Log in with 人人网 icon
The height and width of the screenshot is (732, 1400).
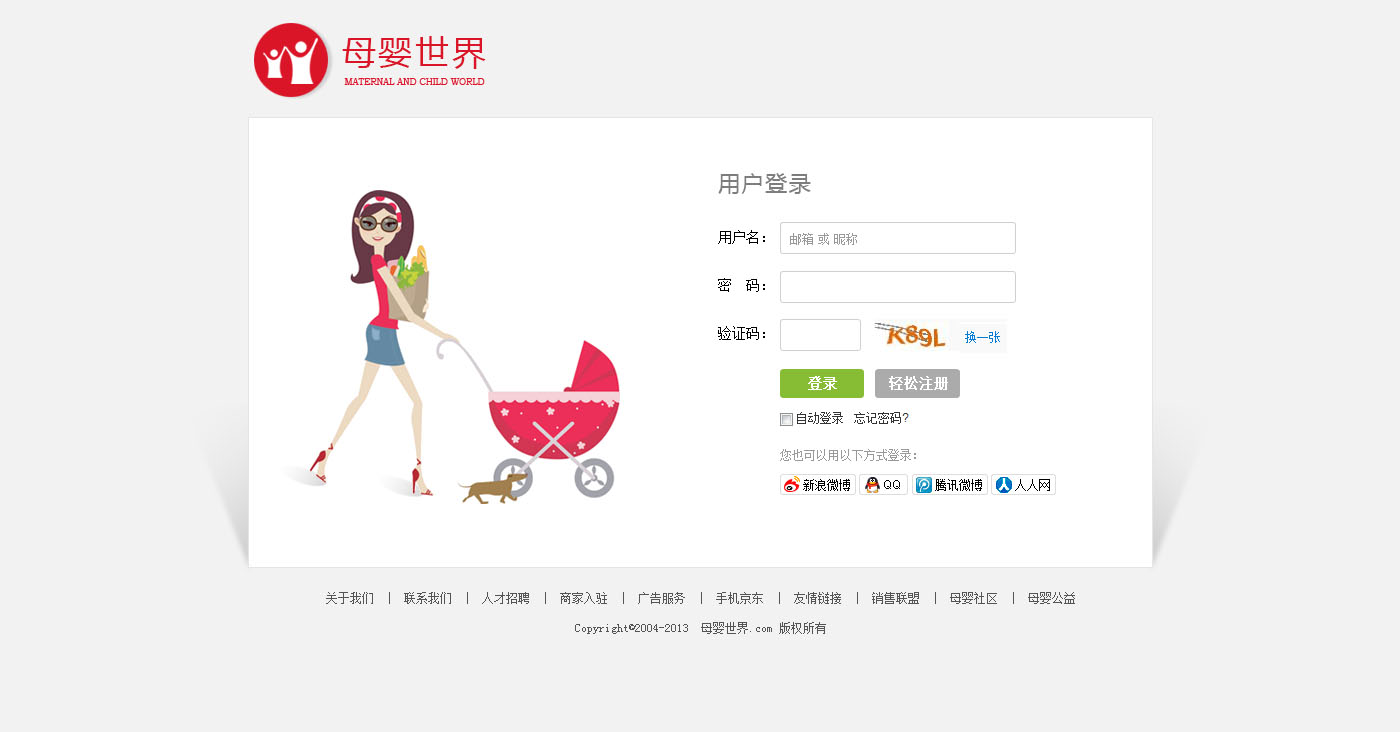[1004, 485]
